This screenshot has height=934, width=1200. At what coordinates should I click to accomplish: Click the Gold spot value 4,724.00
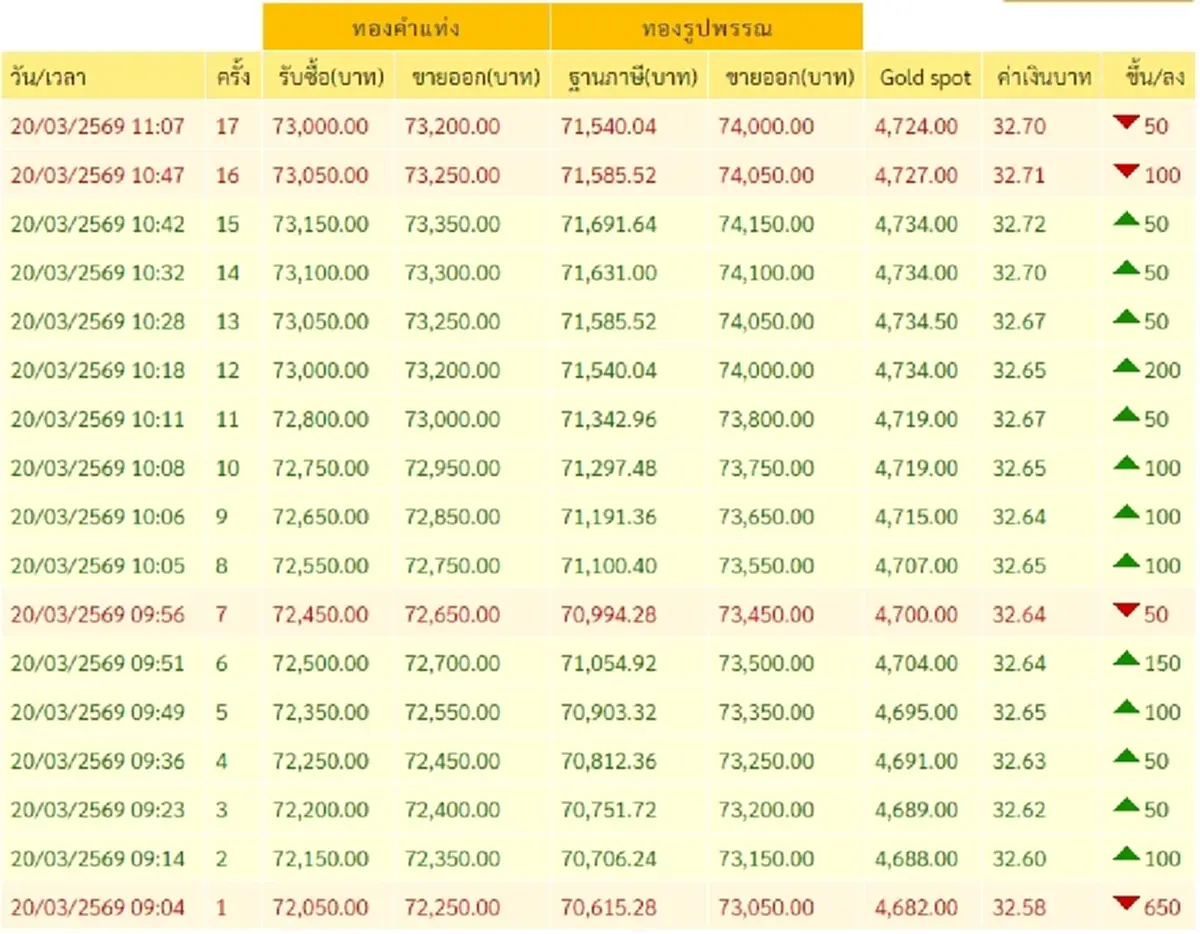[x=916, y=126]
